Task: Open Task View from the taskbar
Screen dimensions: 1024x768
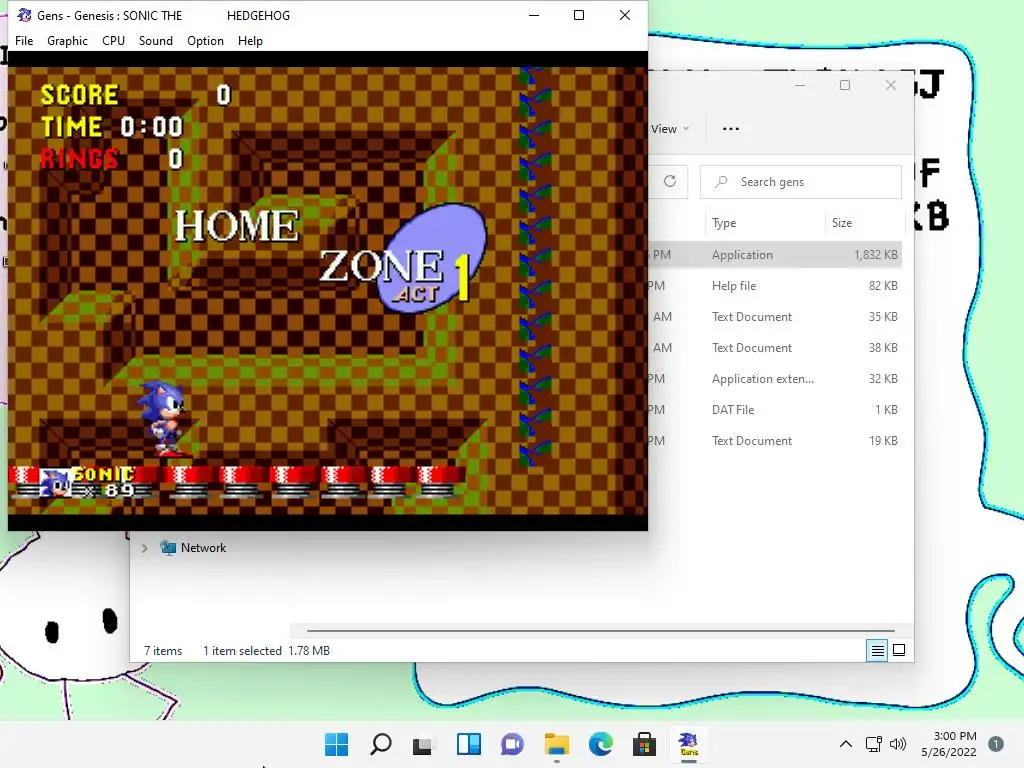Action: click(423, 744)
